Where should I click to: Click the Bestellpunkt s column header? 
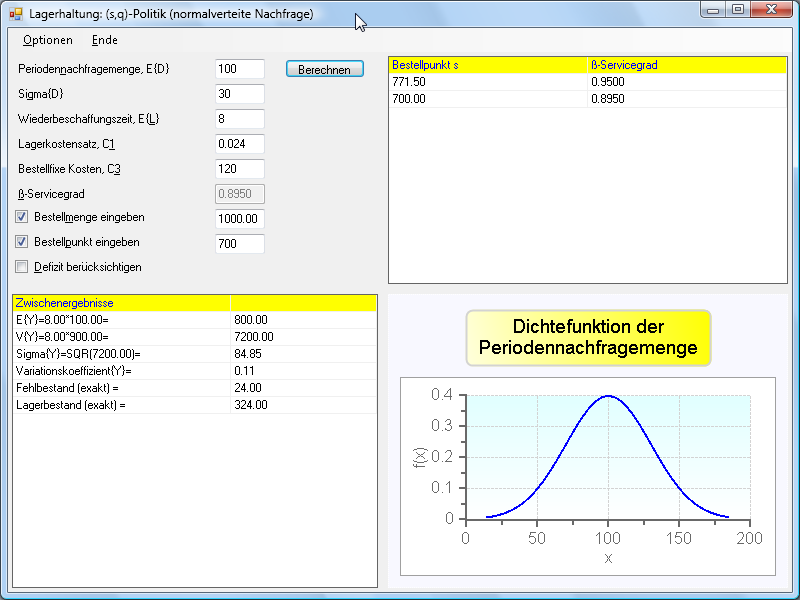[487, 65]
